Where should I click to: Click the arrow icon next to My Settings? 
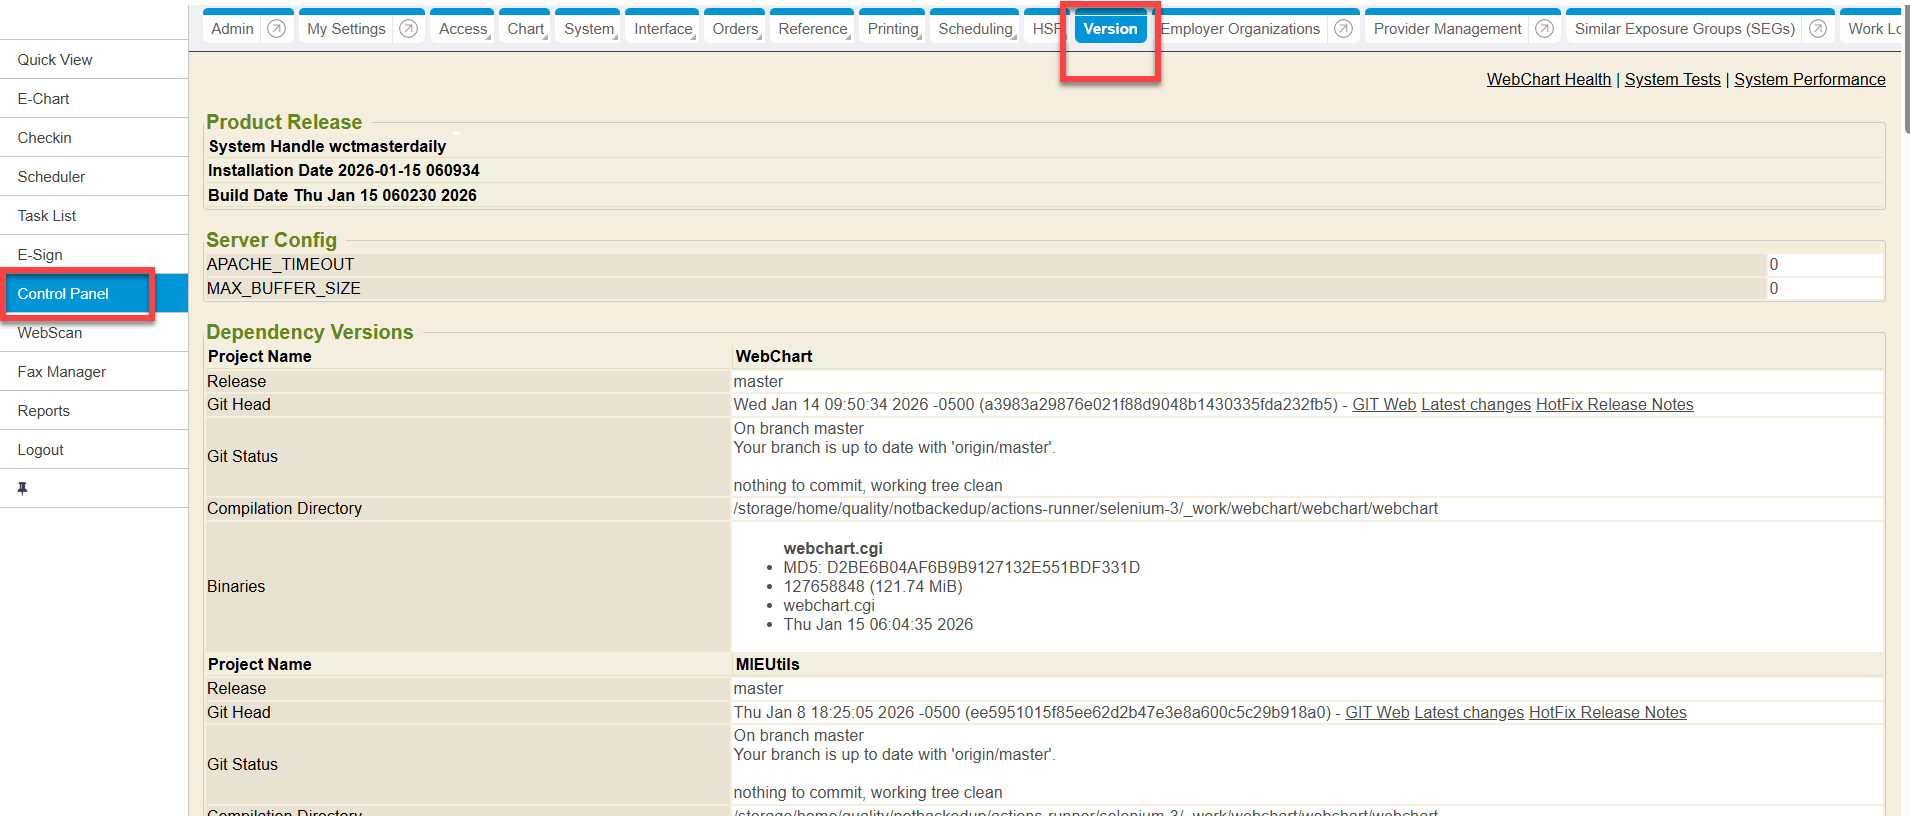click(x=408, y=29)
